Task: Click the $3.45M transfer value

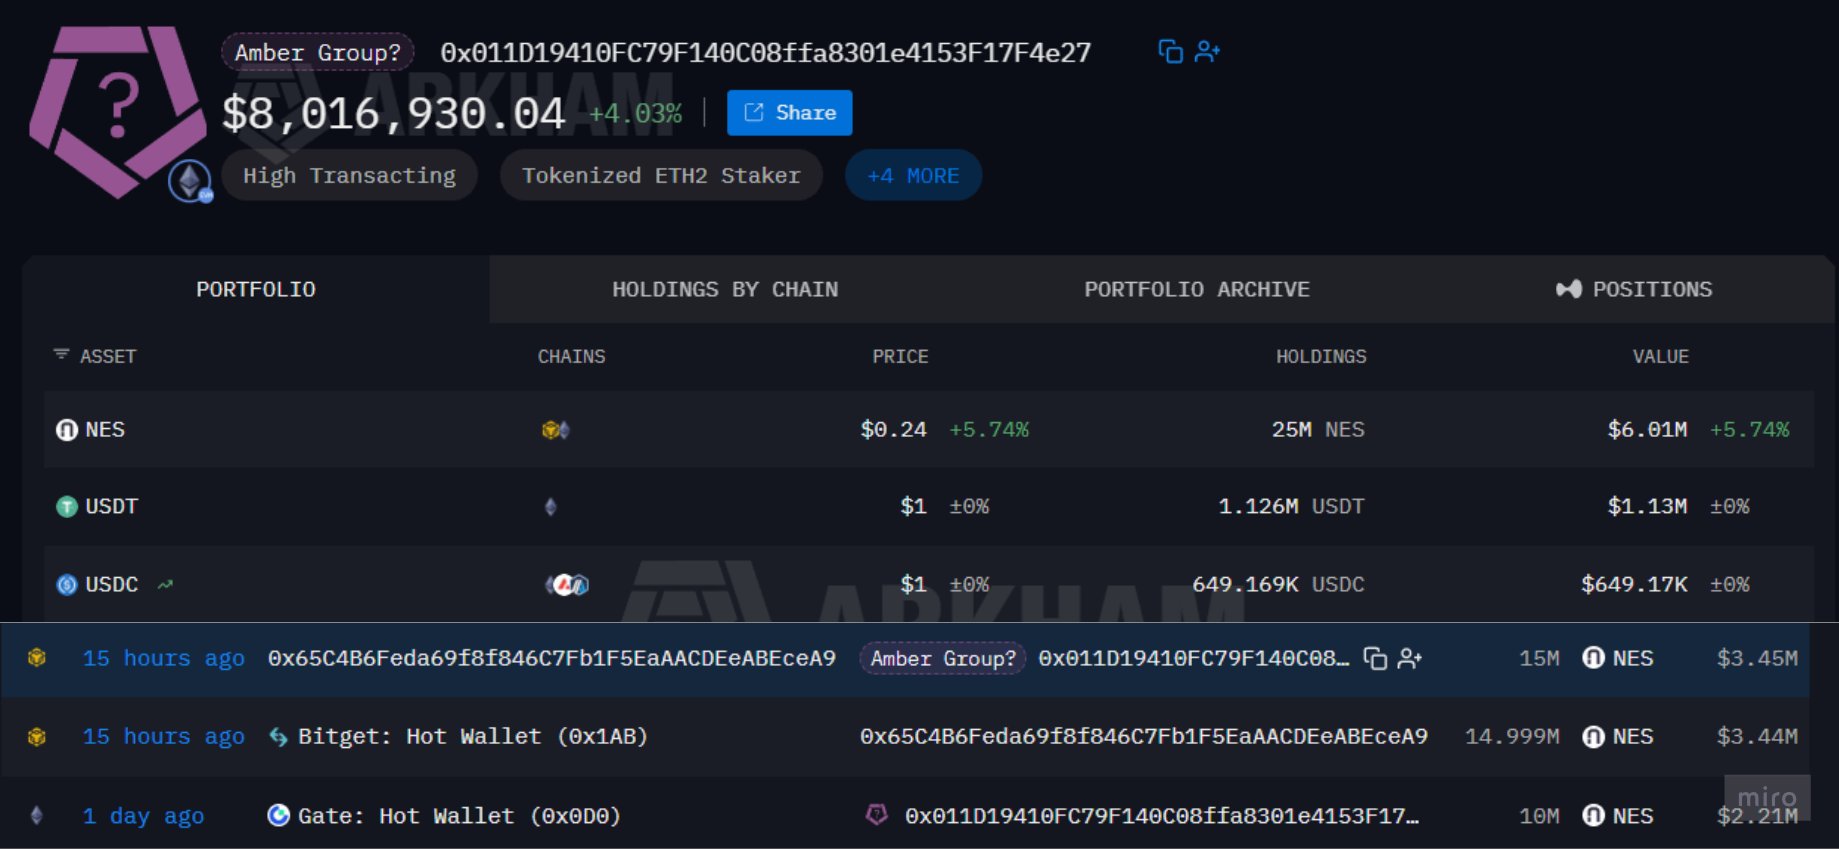Action: (x=1757, y=658)
